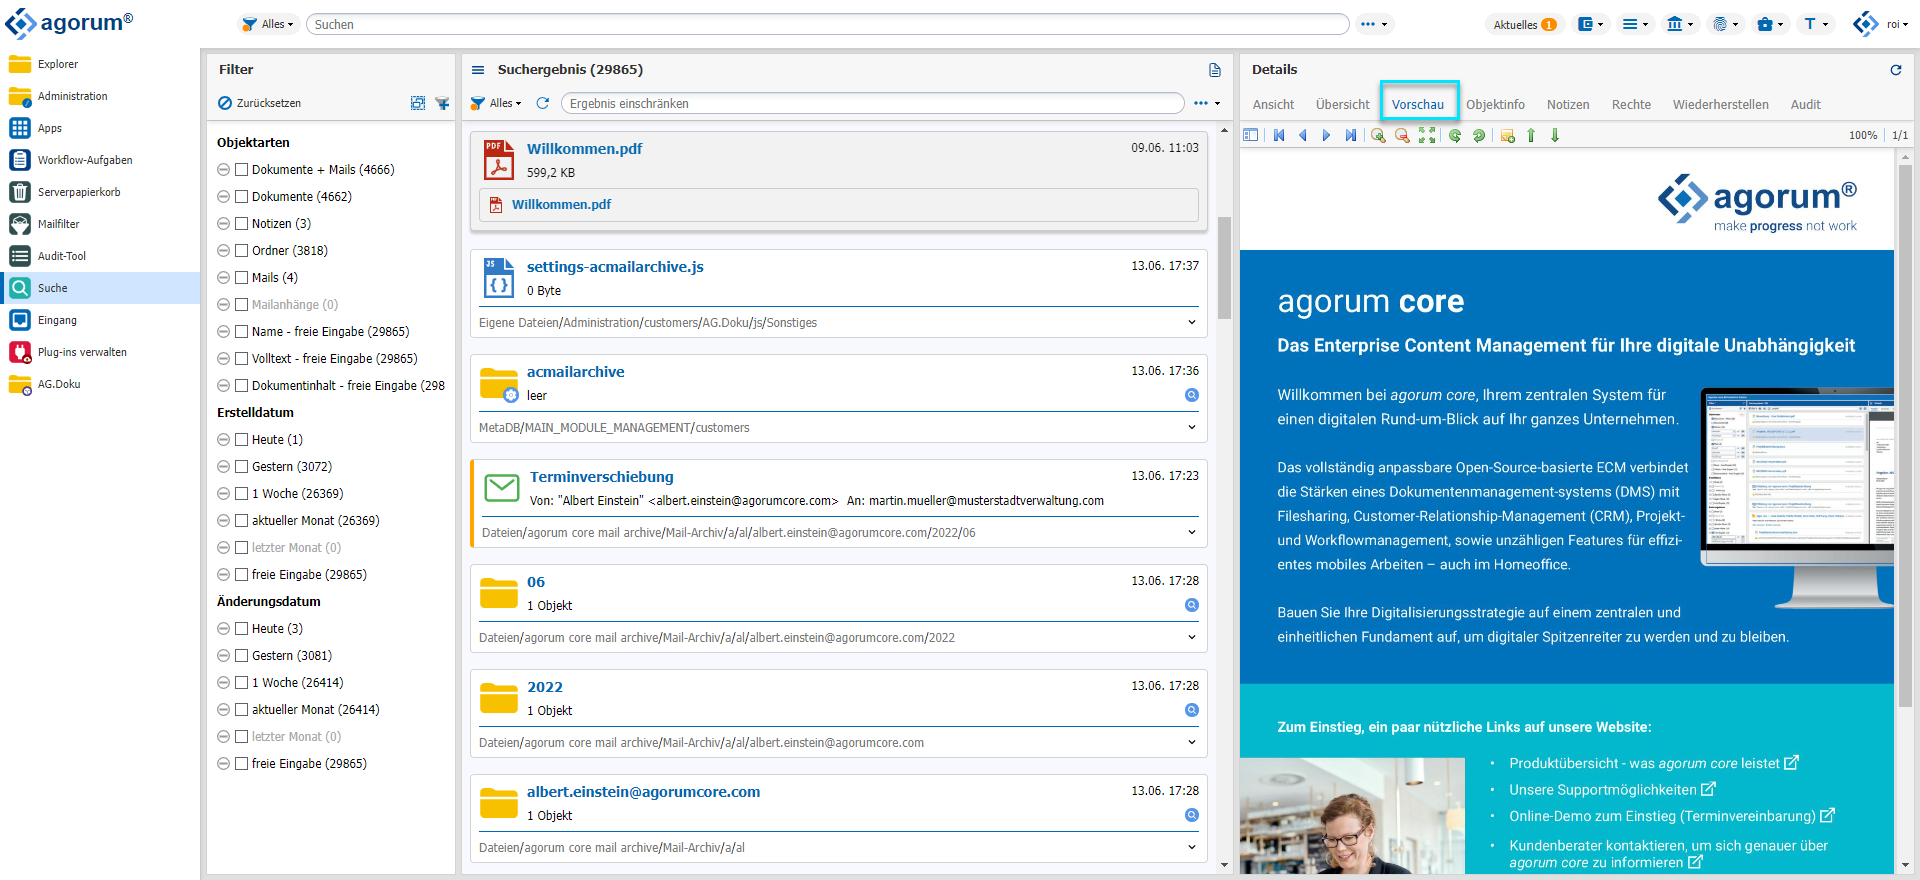
Task: Open Alles dropdown in result filter bar
Action: [x=496, y=103]
